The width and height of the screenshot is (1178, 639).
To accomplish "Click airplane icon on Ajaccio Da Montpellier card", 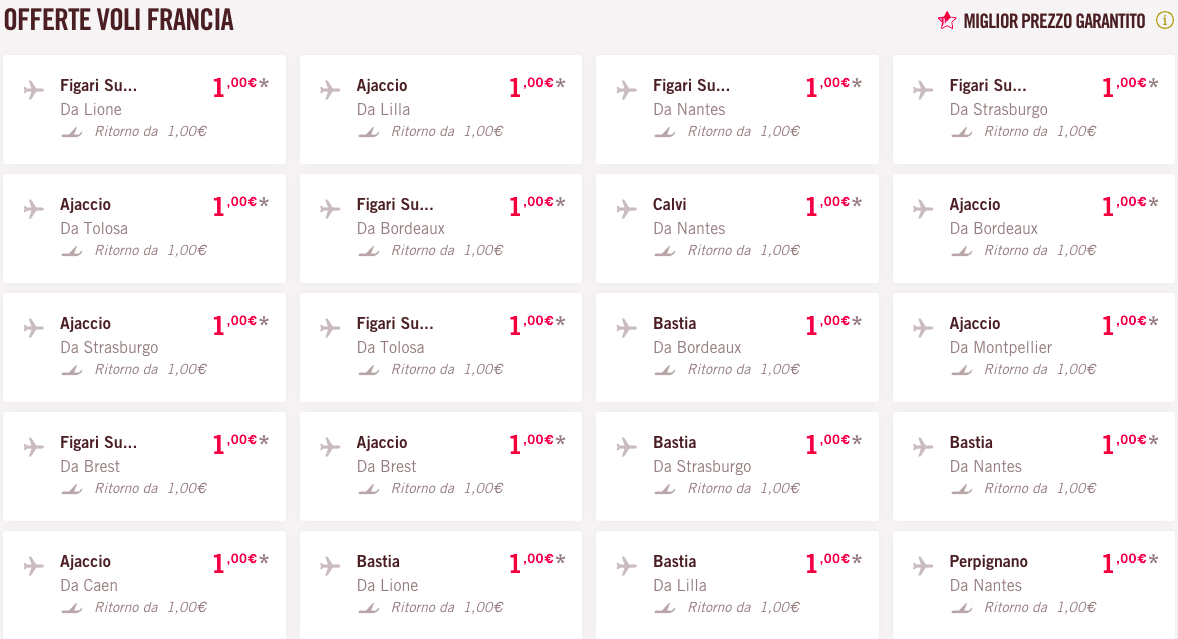I will [923, 328].
